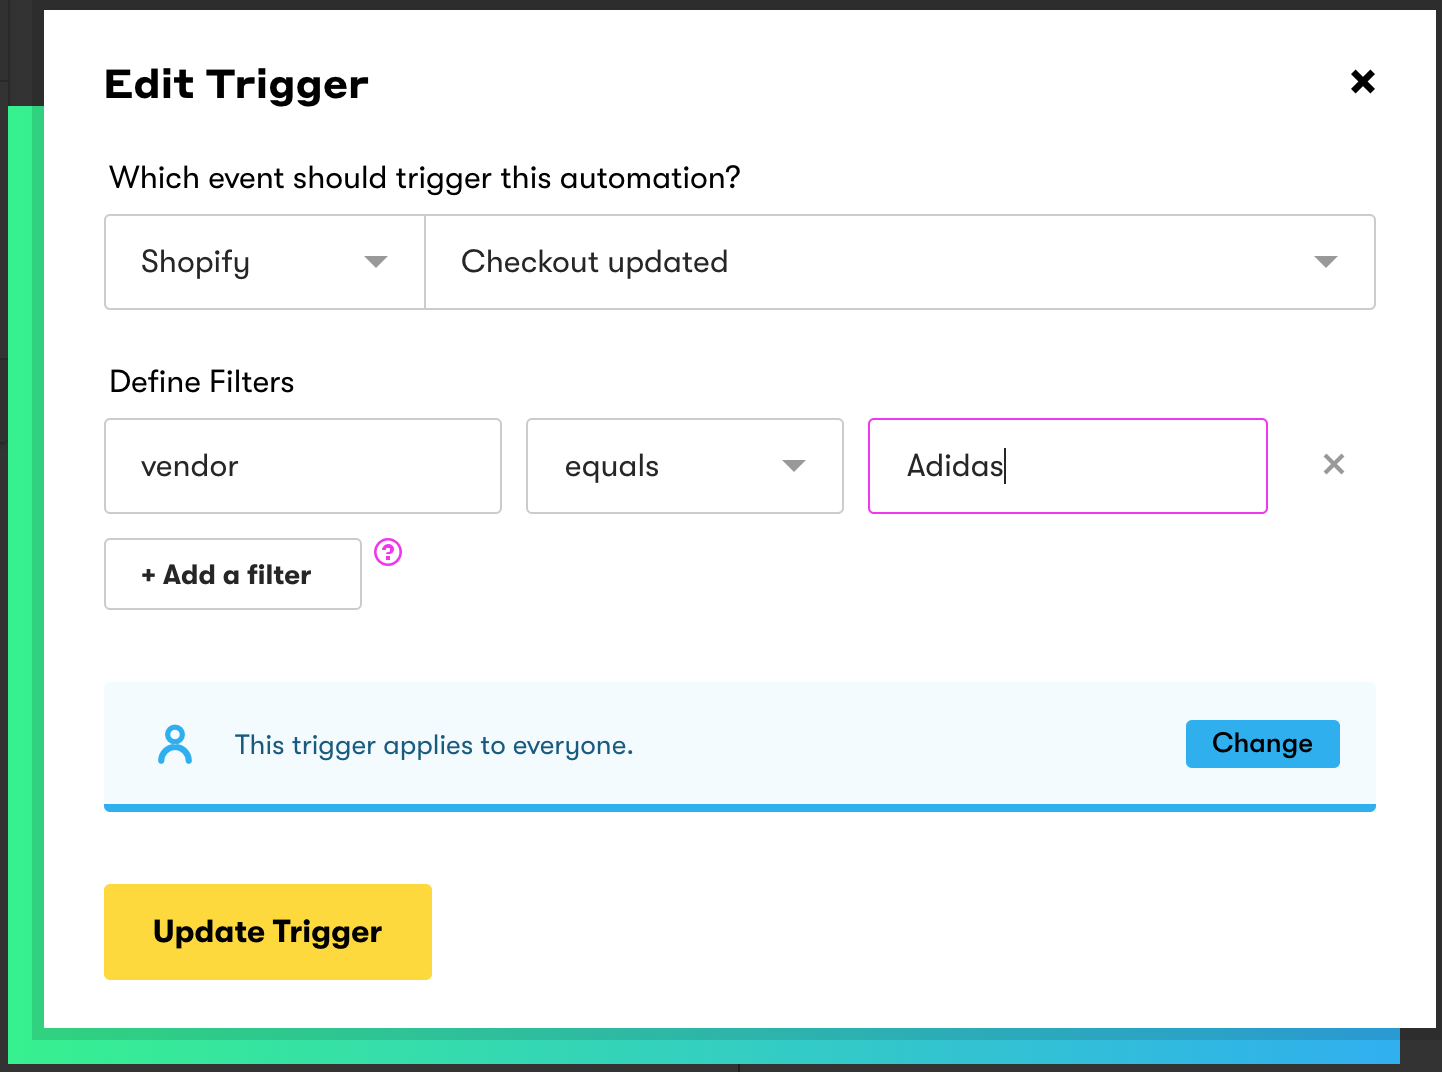
Task: Click the arrow beside Shopify
Action: [x=376, y=262]
